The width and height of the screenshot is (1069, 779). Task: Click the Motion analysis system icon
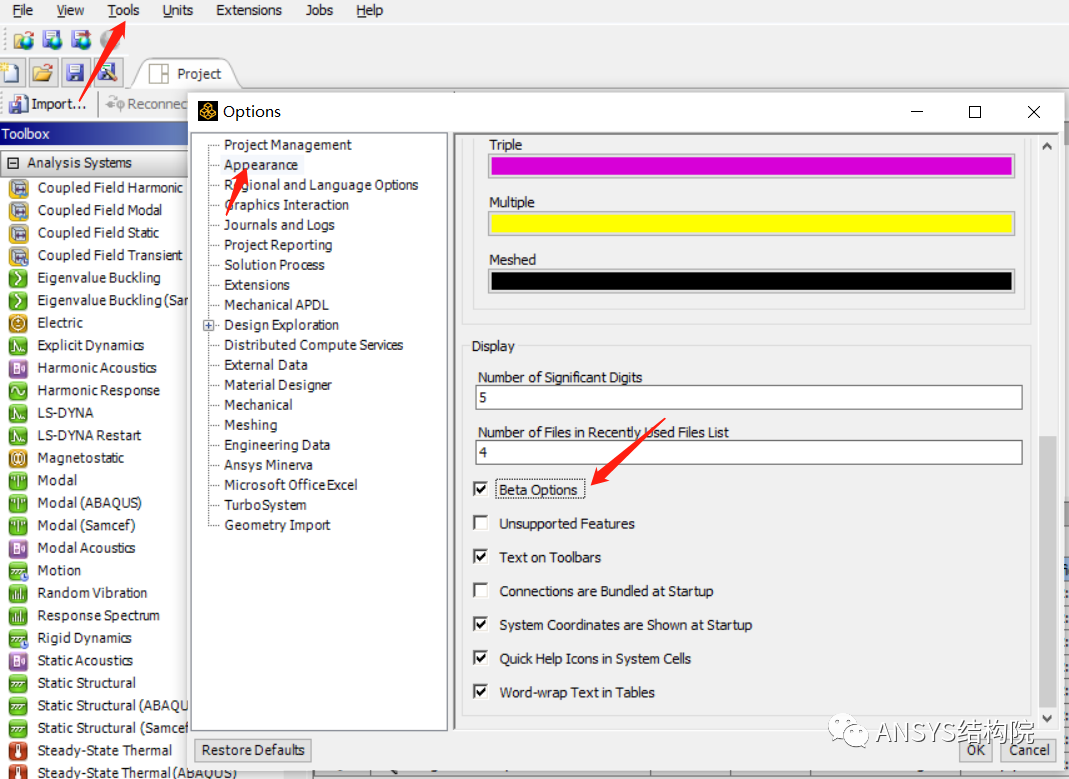(18, 570)
